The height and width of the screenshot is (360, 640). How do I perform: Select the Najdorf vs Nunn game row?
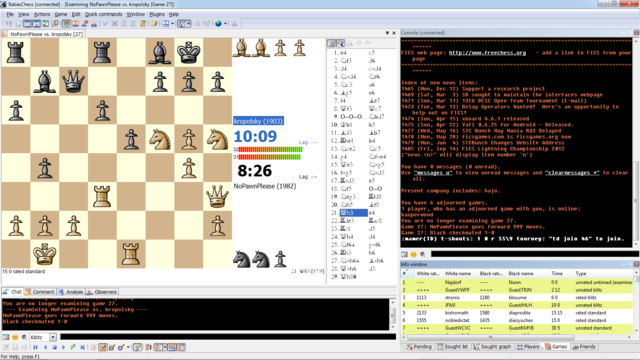[518, 282]
